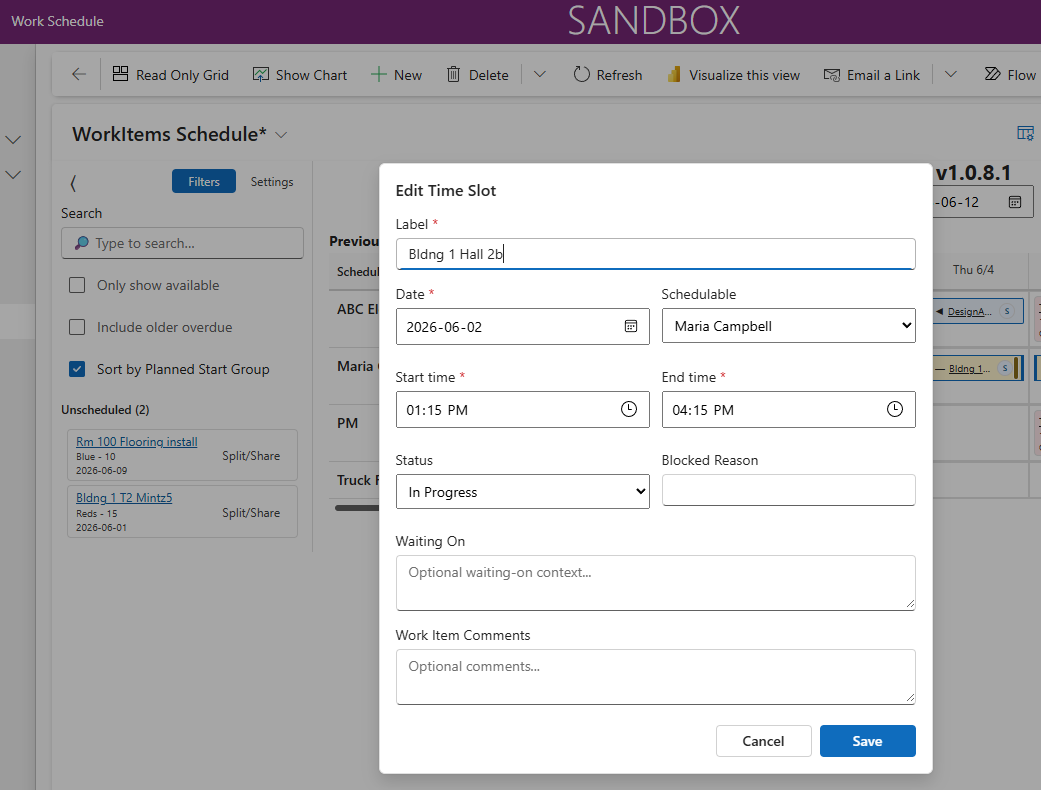
Task: Click the horizontal scrollbar under Truck row
Action: (357, 508)
